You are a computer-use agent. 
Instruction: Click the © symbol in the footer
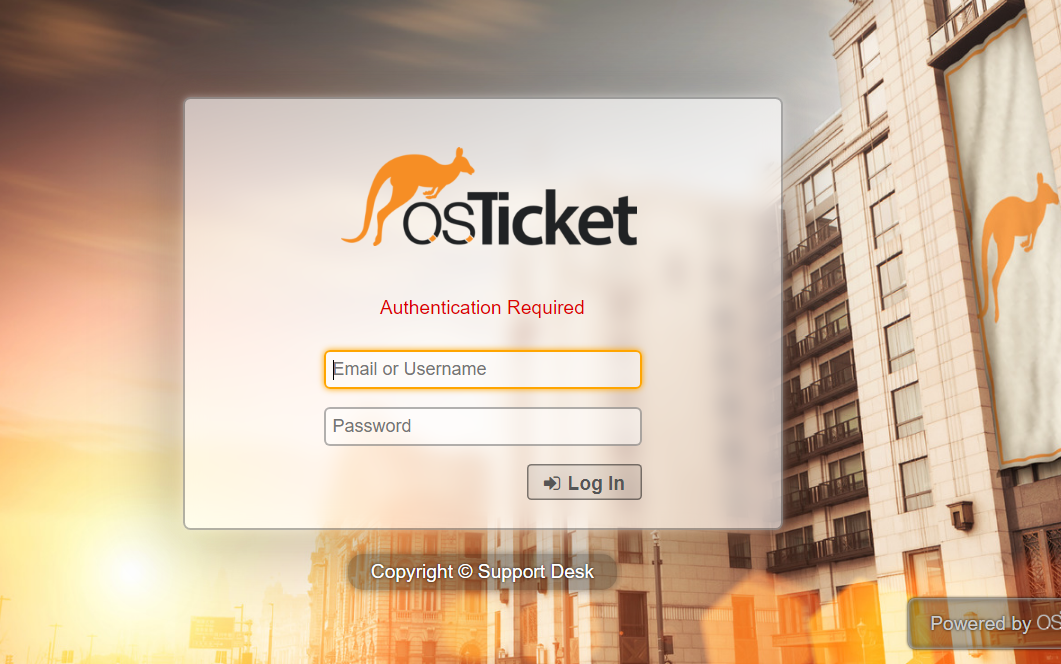(x=465, y=571)
